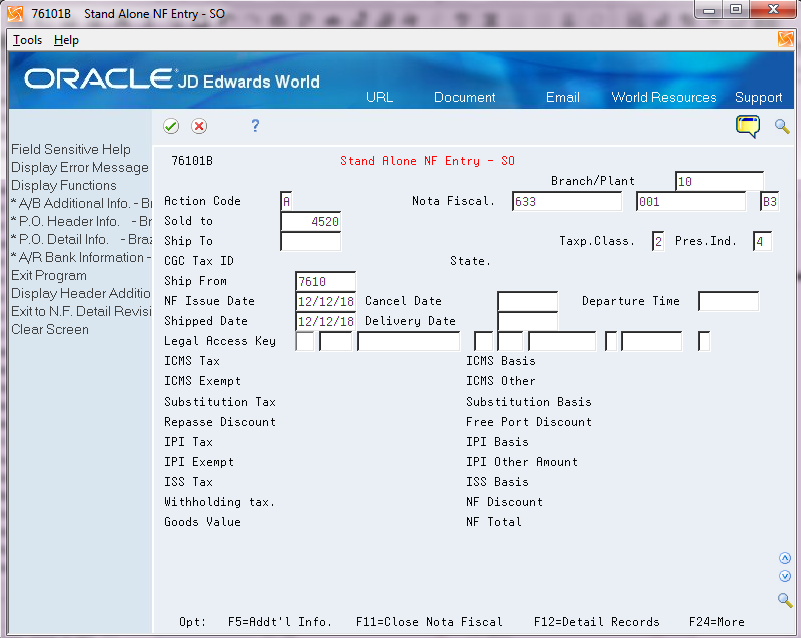The width and height of the screenshot is (801, 638).
Task: Choose Display Header Additional sidebar option
Action: click(x=81, y=293)
